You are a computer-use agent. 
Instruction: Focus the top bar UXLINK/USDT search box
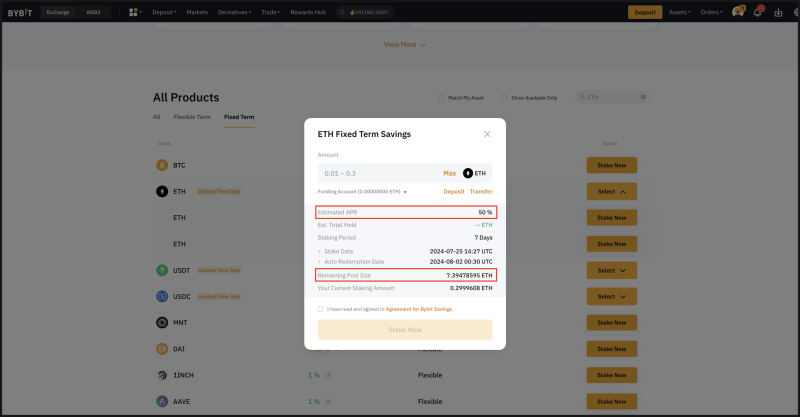coord(365,12)
